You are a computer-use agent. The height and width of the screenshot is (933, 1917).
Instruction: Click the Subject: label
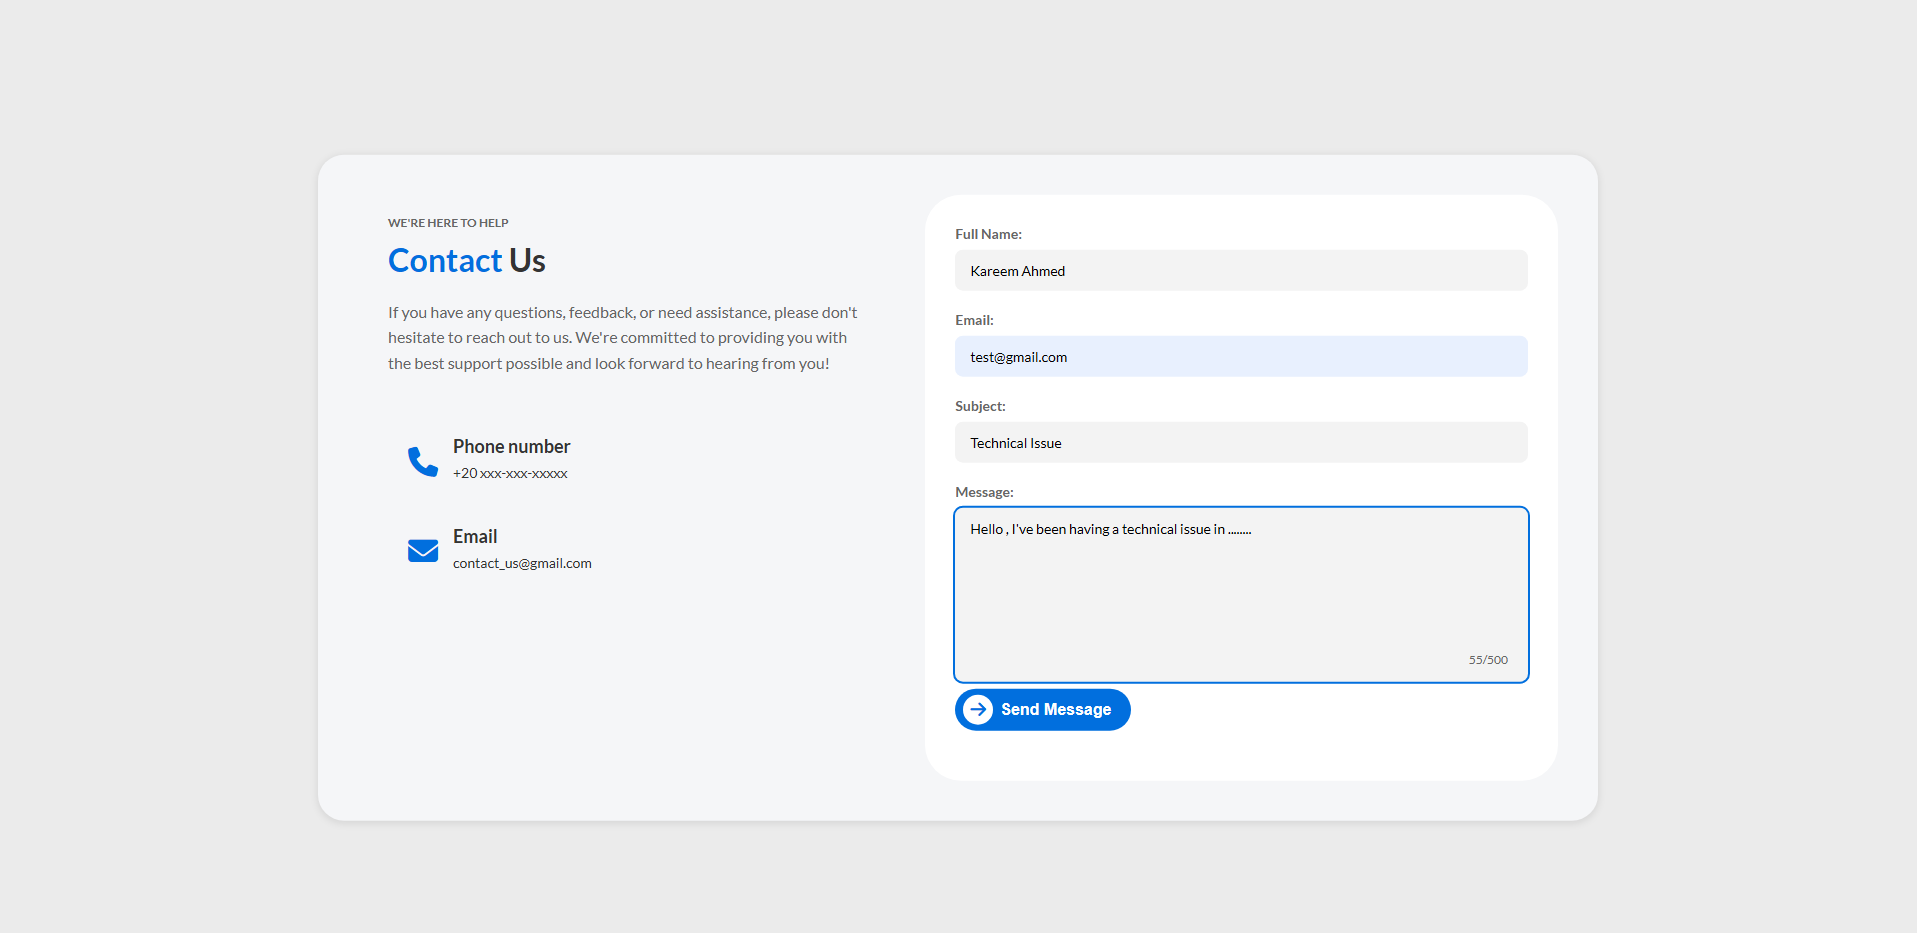(979, 406)
